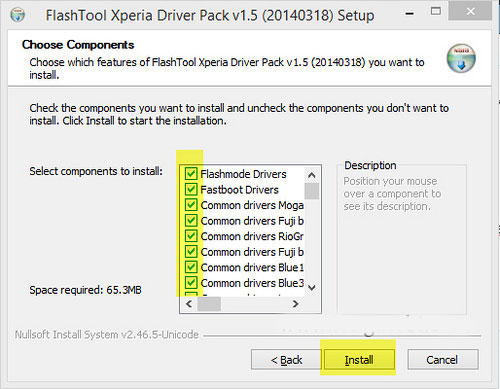Viewport: 500px width, 389px height.
Task: Toggle the Common drivers RioGr checkbox
Action: pos(191,236)
